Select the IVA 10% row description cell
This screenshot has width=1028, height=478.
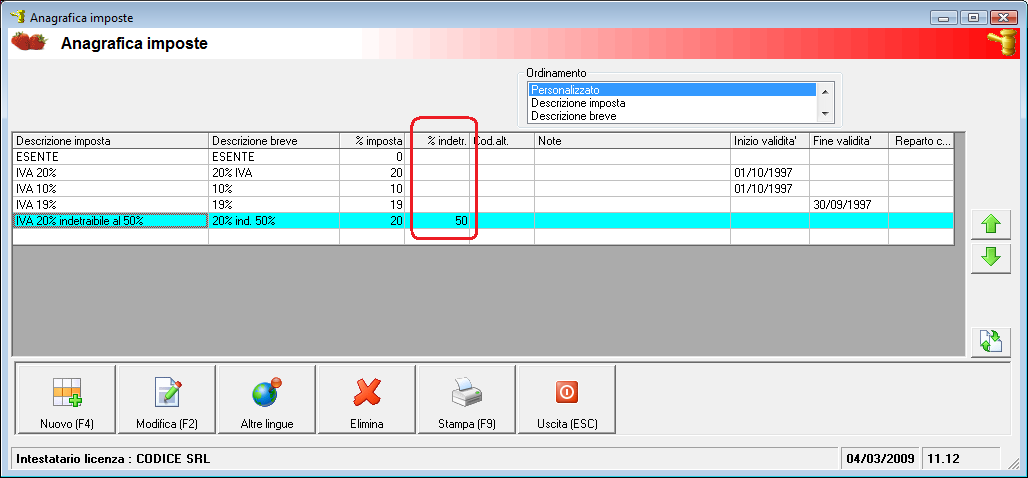click(111, 189)
